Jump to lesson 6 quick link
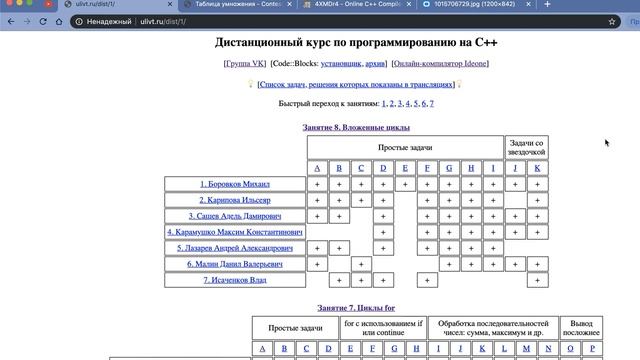Viewport: 640px width, 360px height. pyautogui.click(x=424, y=104)
